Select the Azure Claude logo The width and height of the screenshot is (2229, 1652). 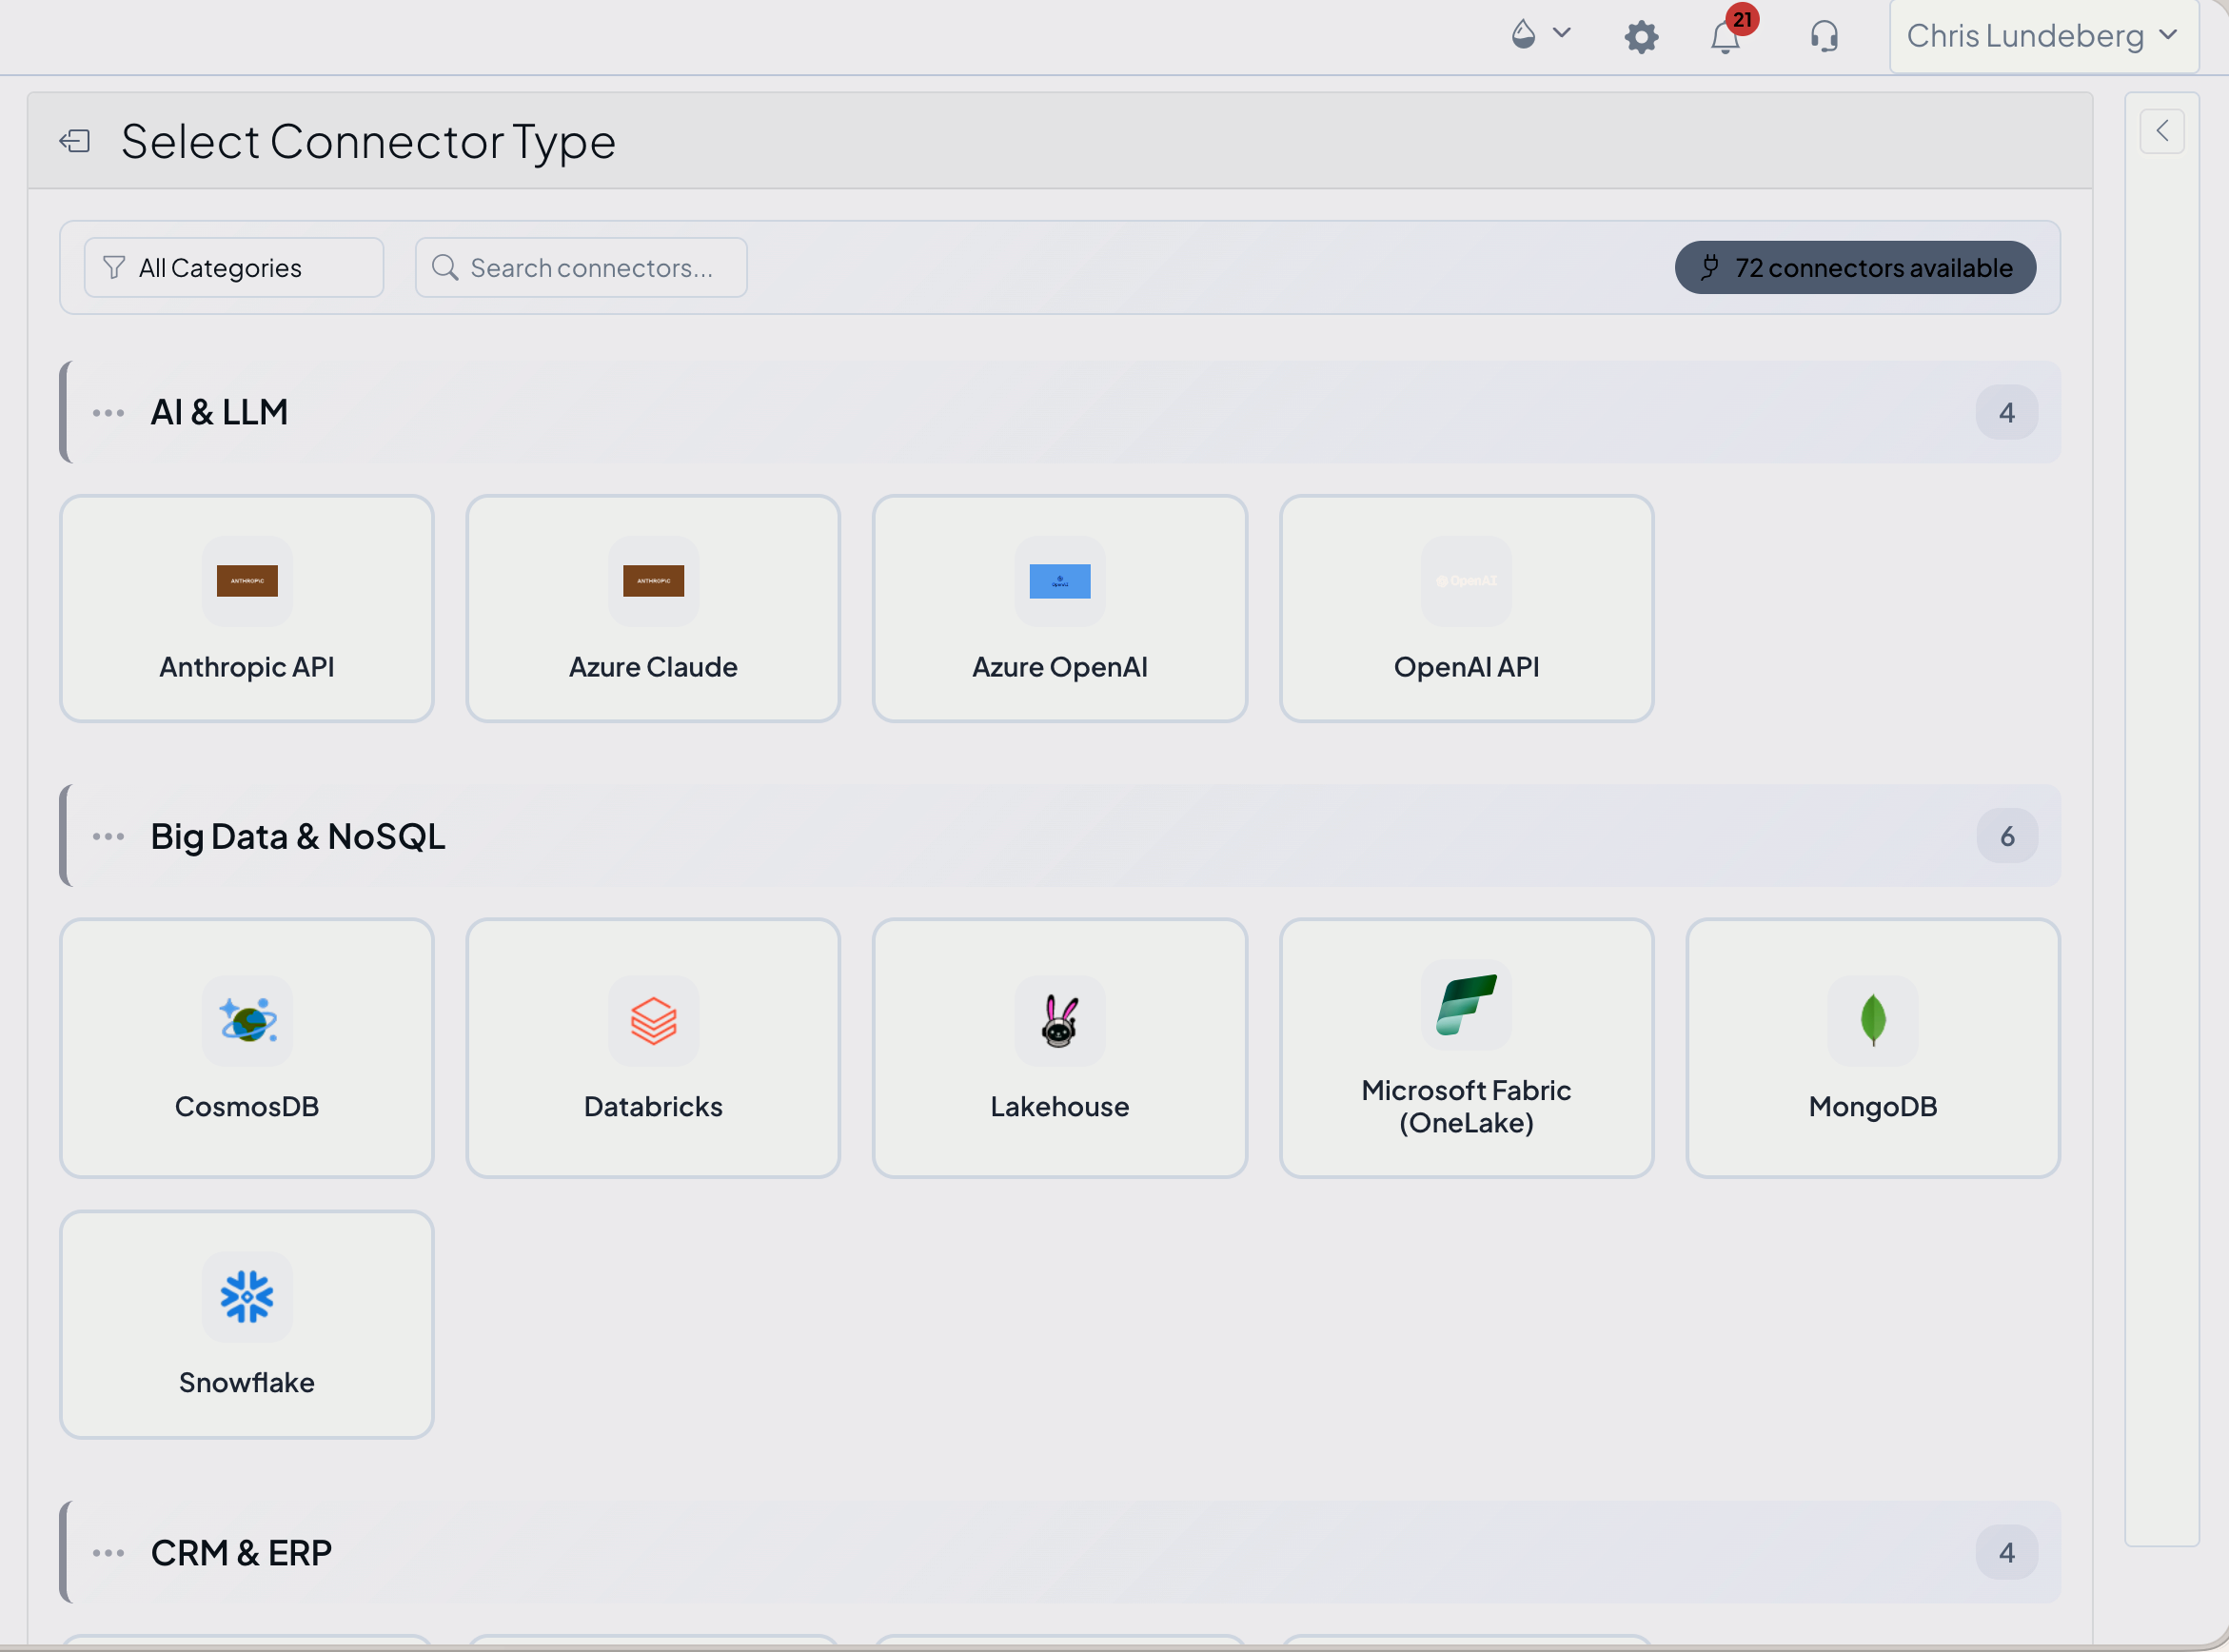(x=654, y=581)
